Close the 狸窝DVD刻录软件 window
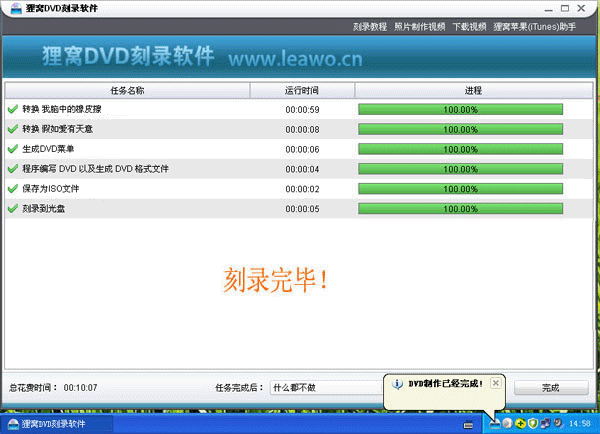 point(581,8)
